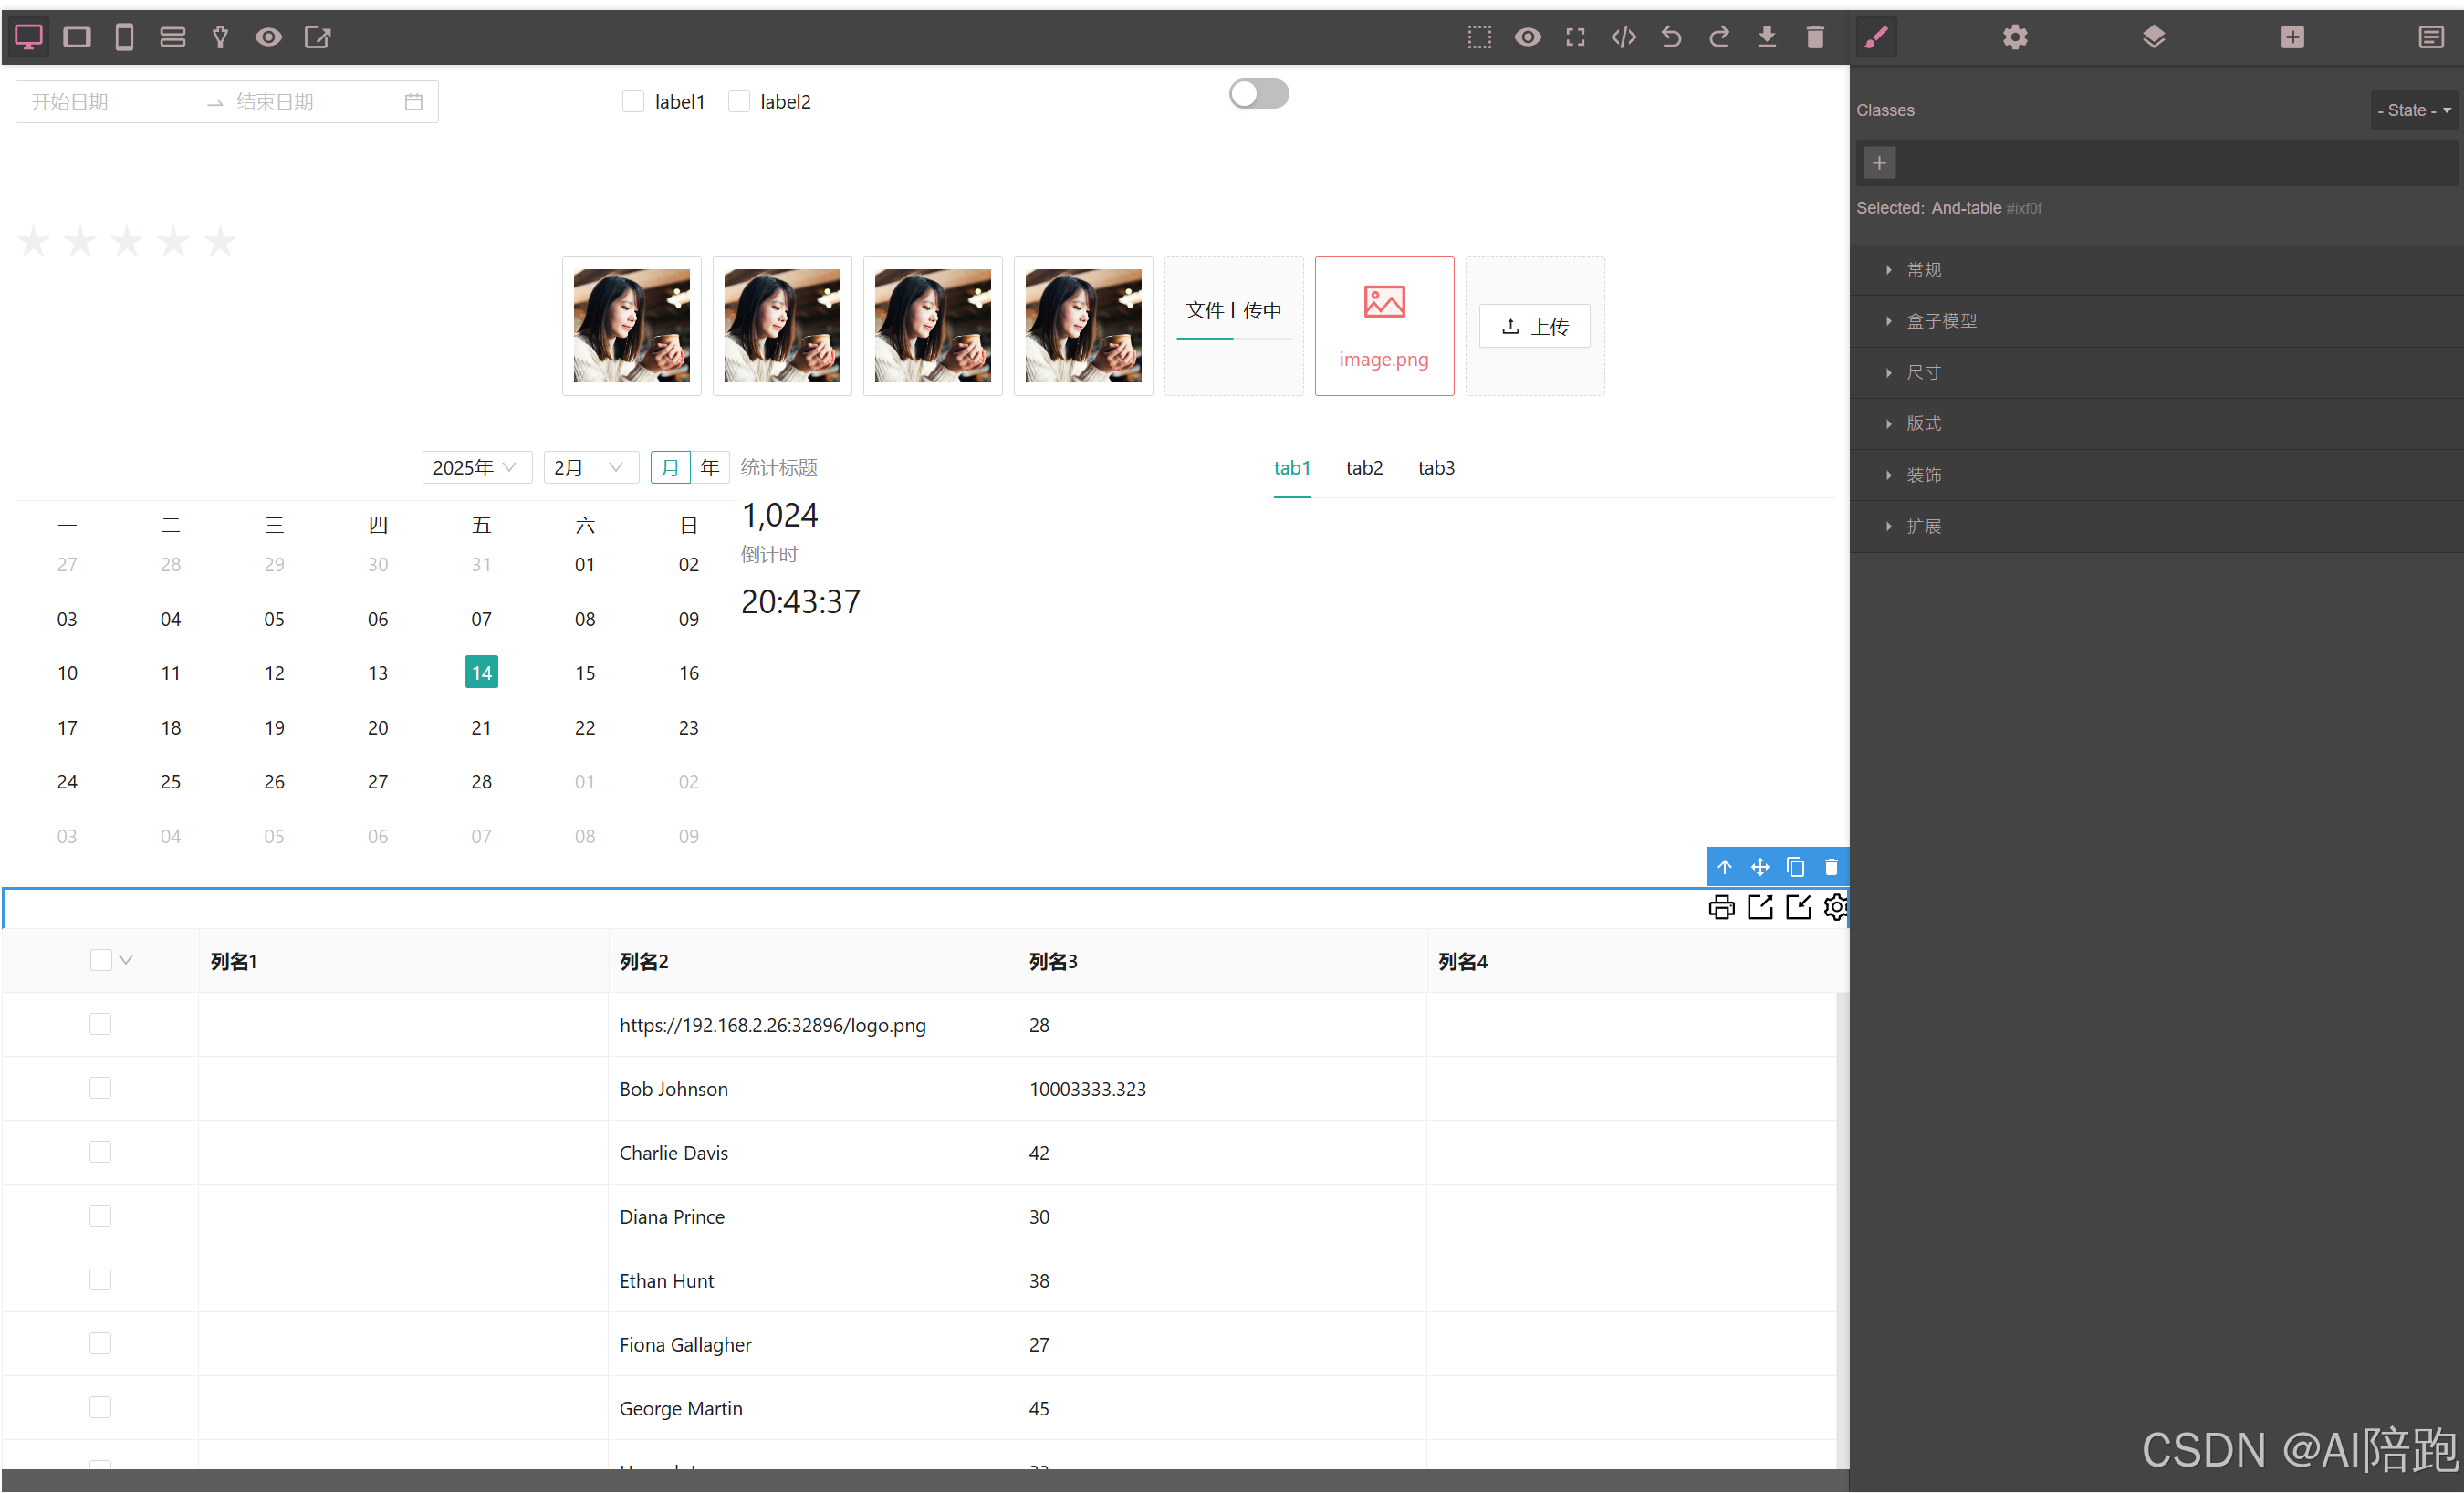Delete the selected component via blue toolbar
The height and width of the screenshot is (1493, 2464).
[1831, 867]
